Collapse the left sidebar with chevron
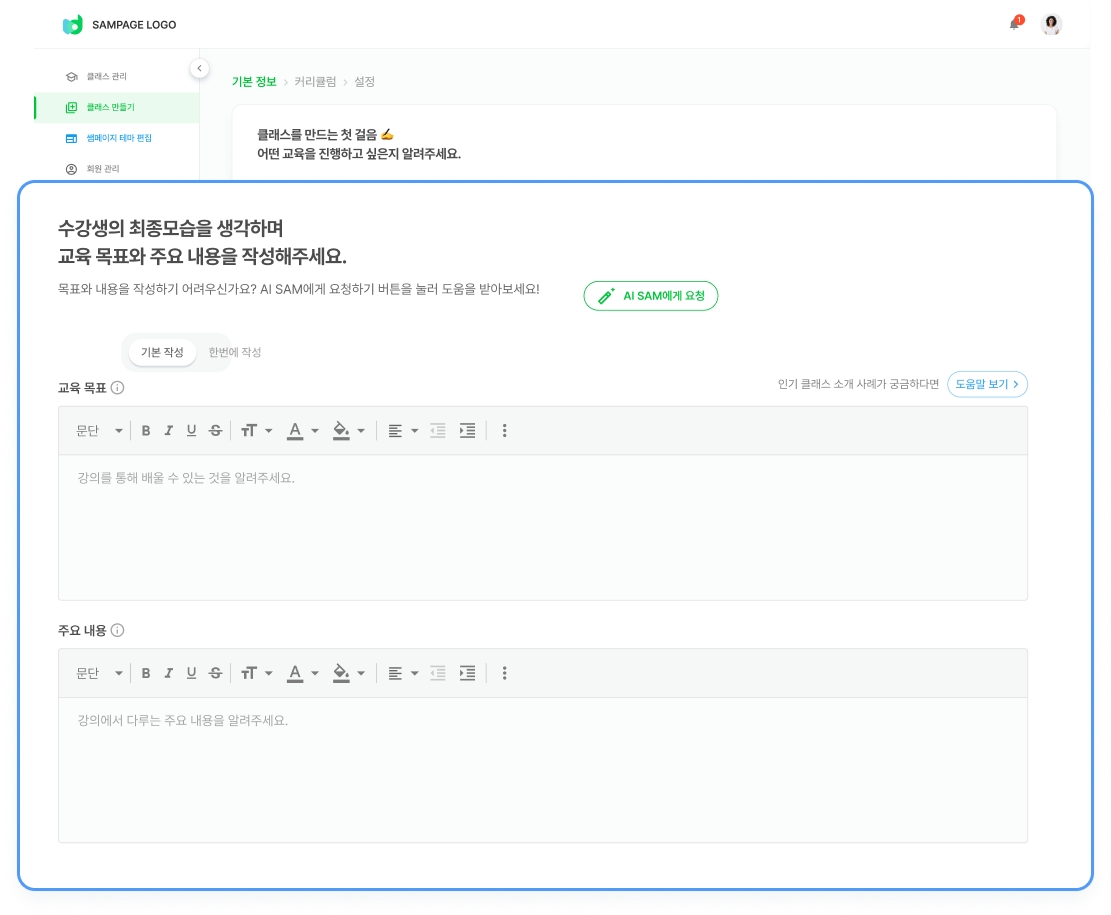The height and width of the screenshot is (915, 1111). [x=199, y=68]
